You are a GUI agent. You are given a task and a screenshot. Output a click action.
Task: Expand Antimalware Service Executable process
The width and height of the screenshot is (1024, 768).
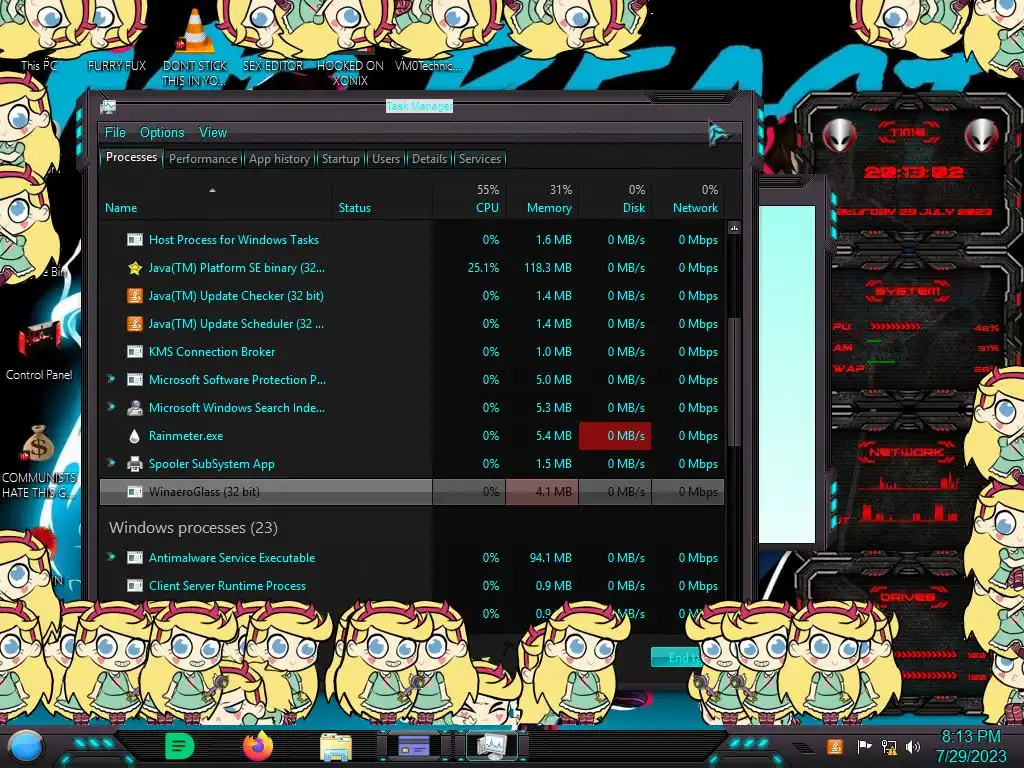coord(111,557)
